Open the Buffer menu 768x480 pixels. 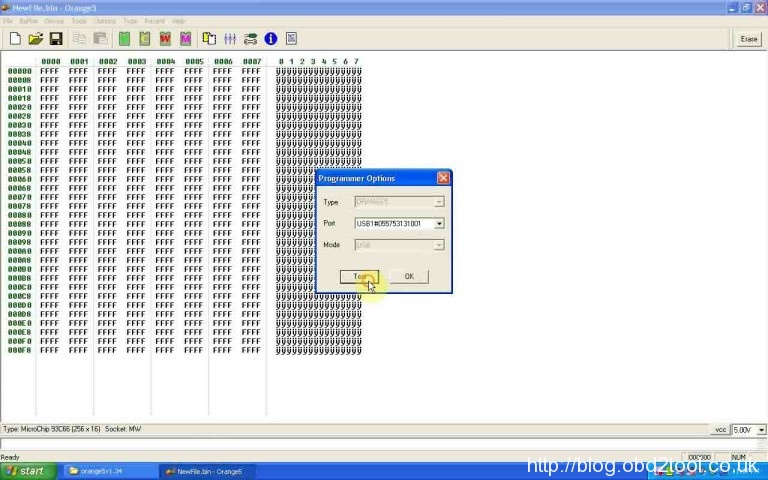(x=28, y=21)
